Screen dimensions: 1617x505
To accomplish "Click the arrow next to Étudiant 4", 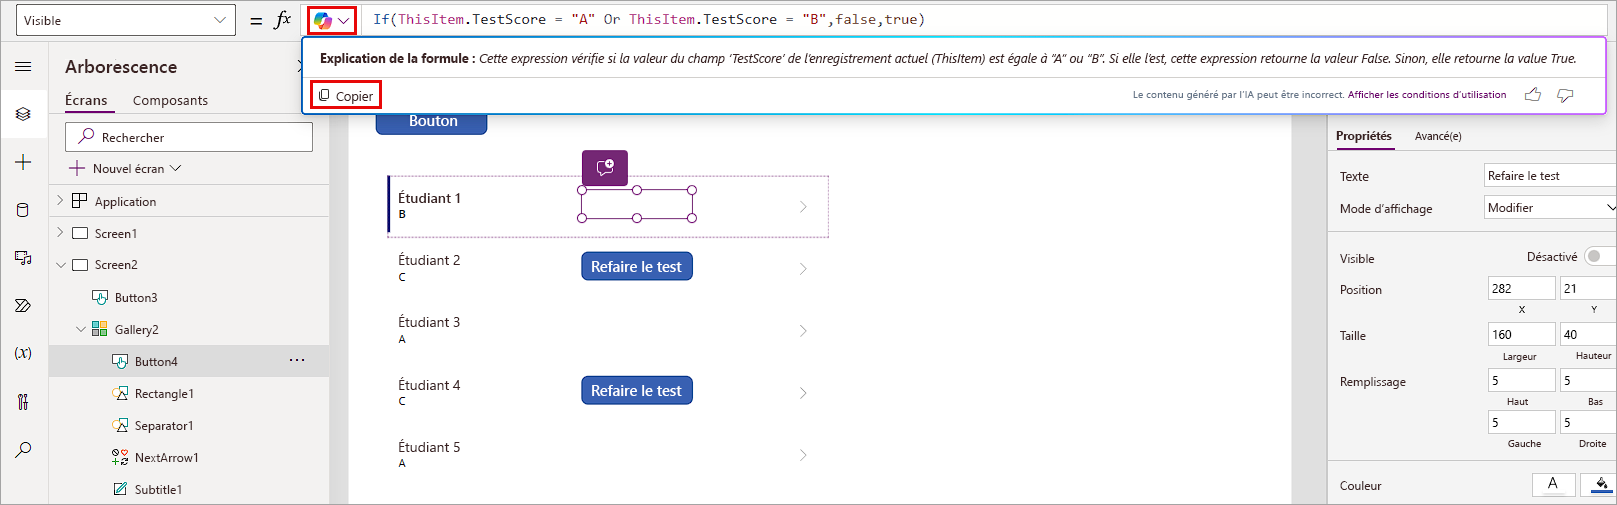I will tap(803, 393).
